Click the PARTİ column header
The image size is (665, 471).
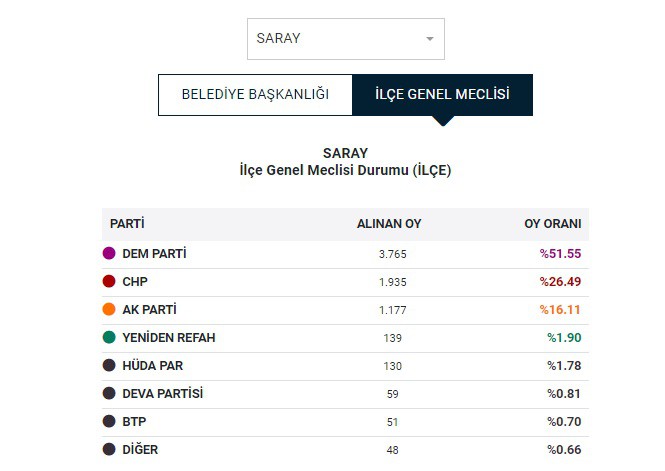(x=127, y=223)
